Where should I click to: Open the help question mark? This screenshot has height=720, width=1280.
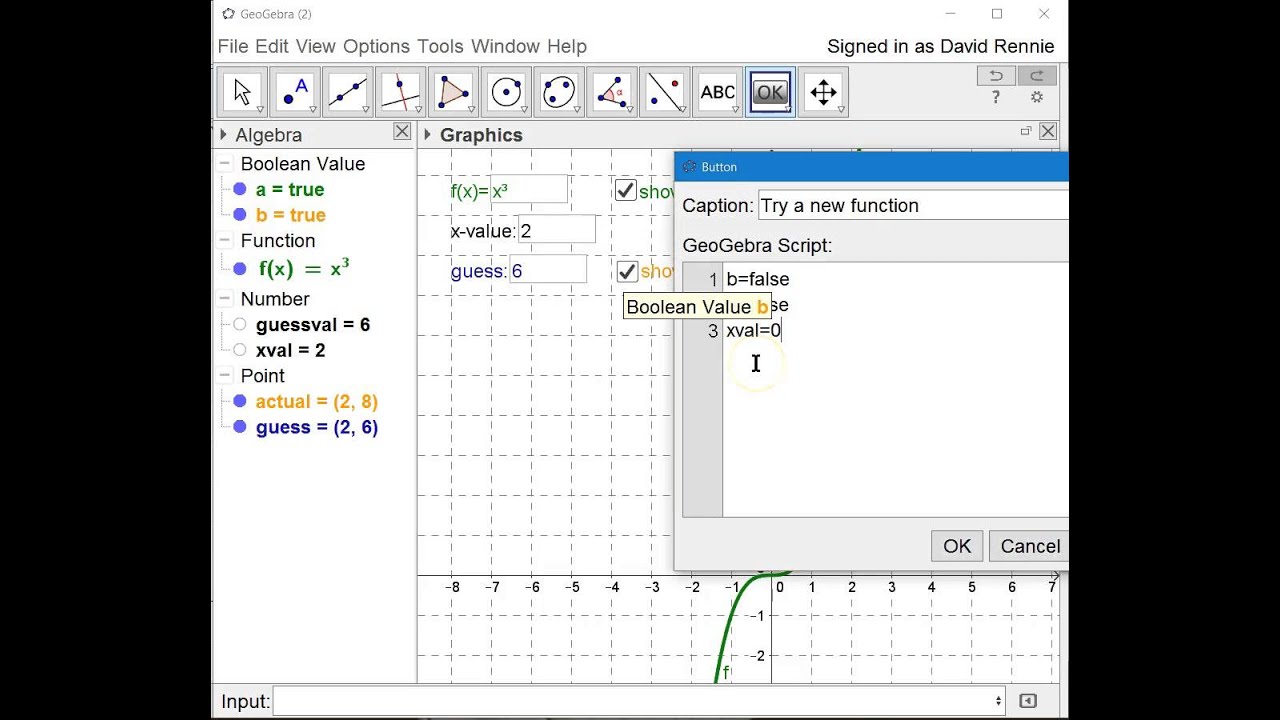click(996, 98)
